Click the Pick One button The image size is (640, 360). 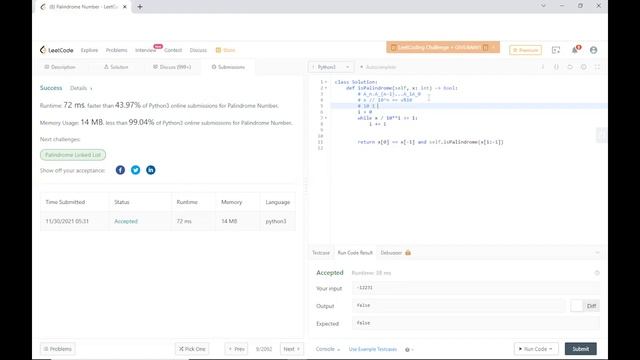tap(192, 349)
